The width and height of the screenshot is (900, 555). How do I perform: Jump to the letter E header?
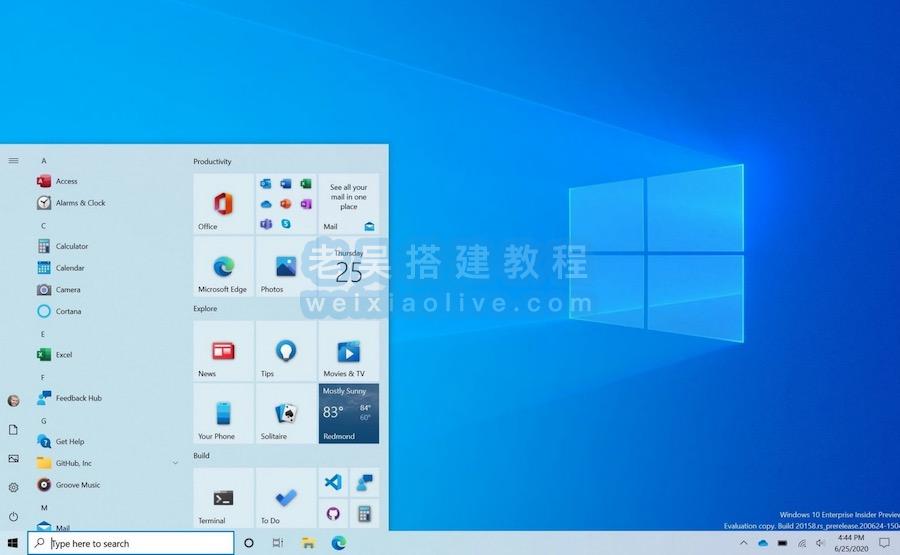click(43, 334)
